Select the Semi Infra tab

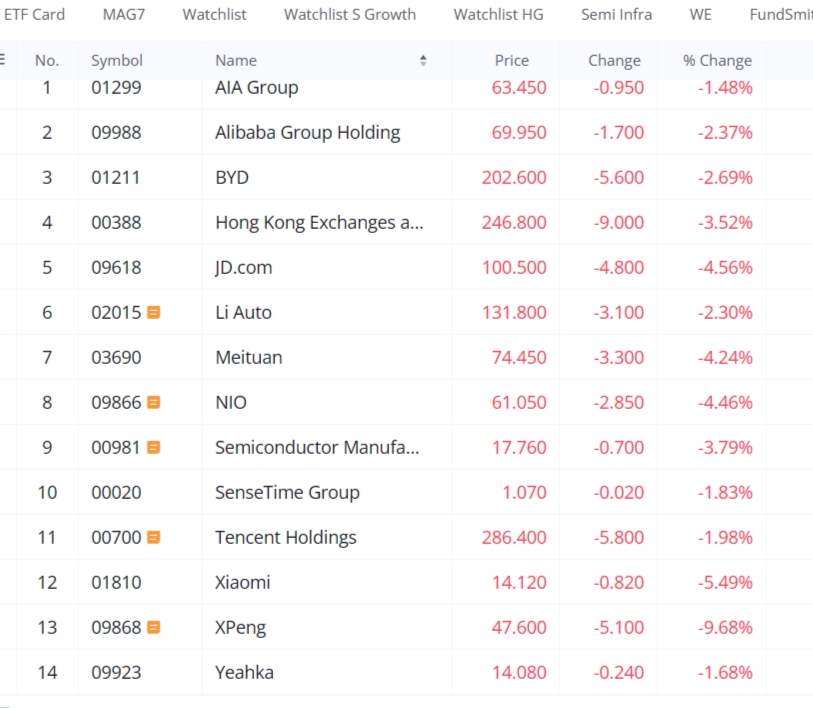coord(616,14)
